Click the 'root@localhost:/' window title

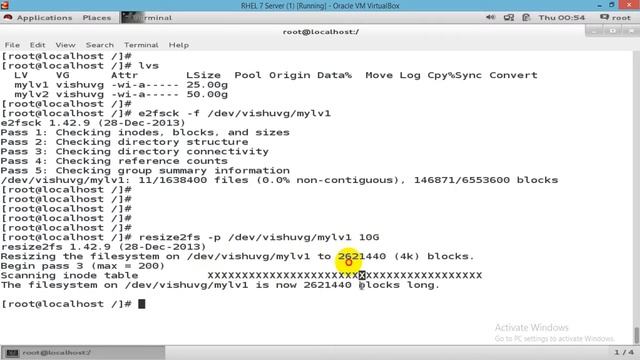tap(320, 32)
